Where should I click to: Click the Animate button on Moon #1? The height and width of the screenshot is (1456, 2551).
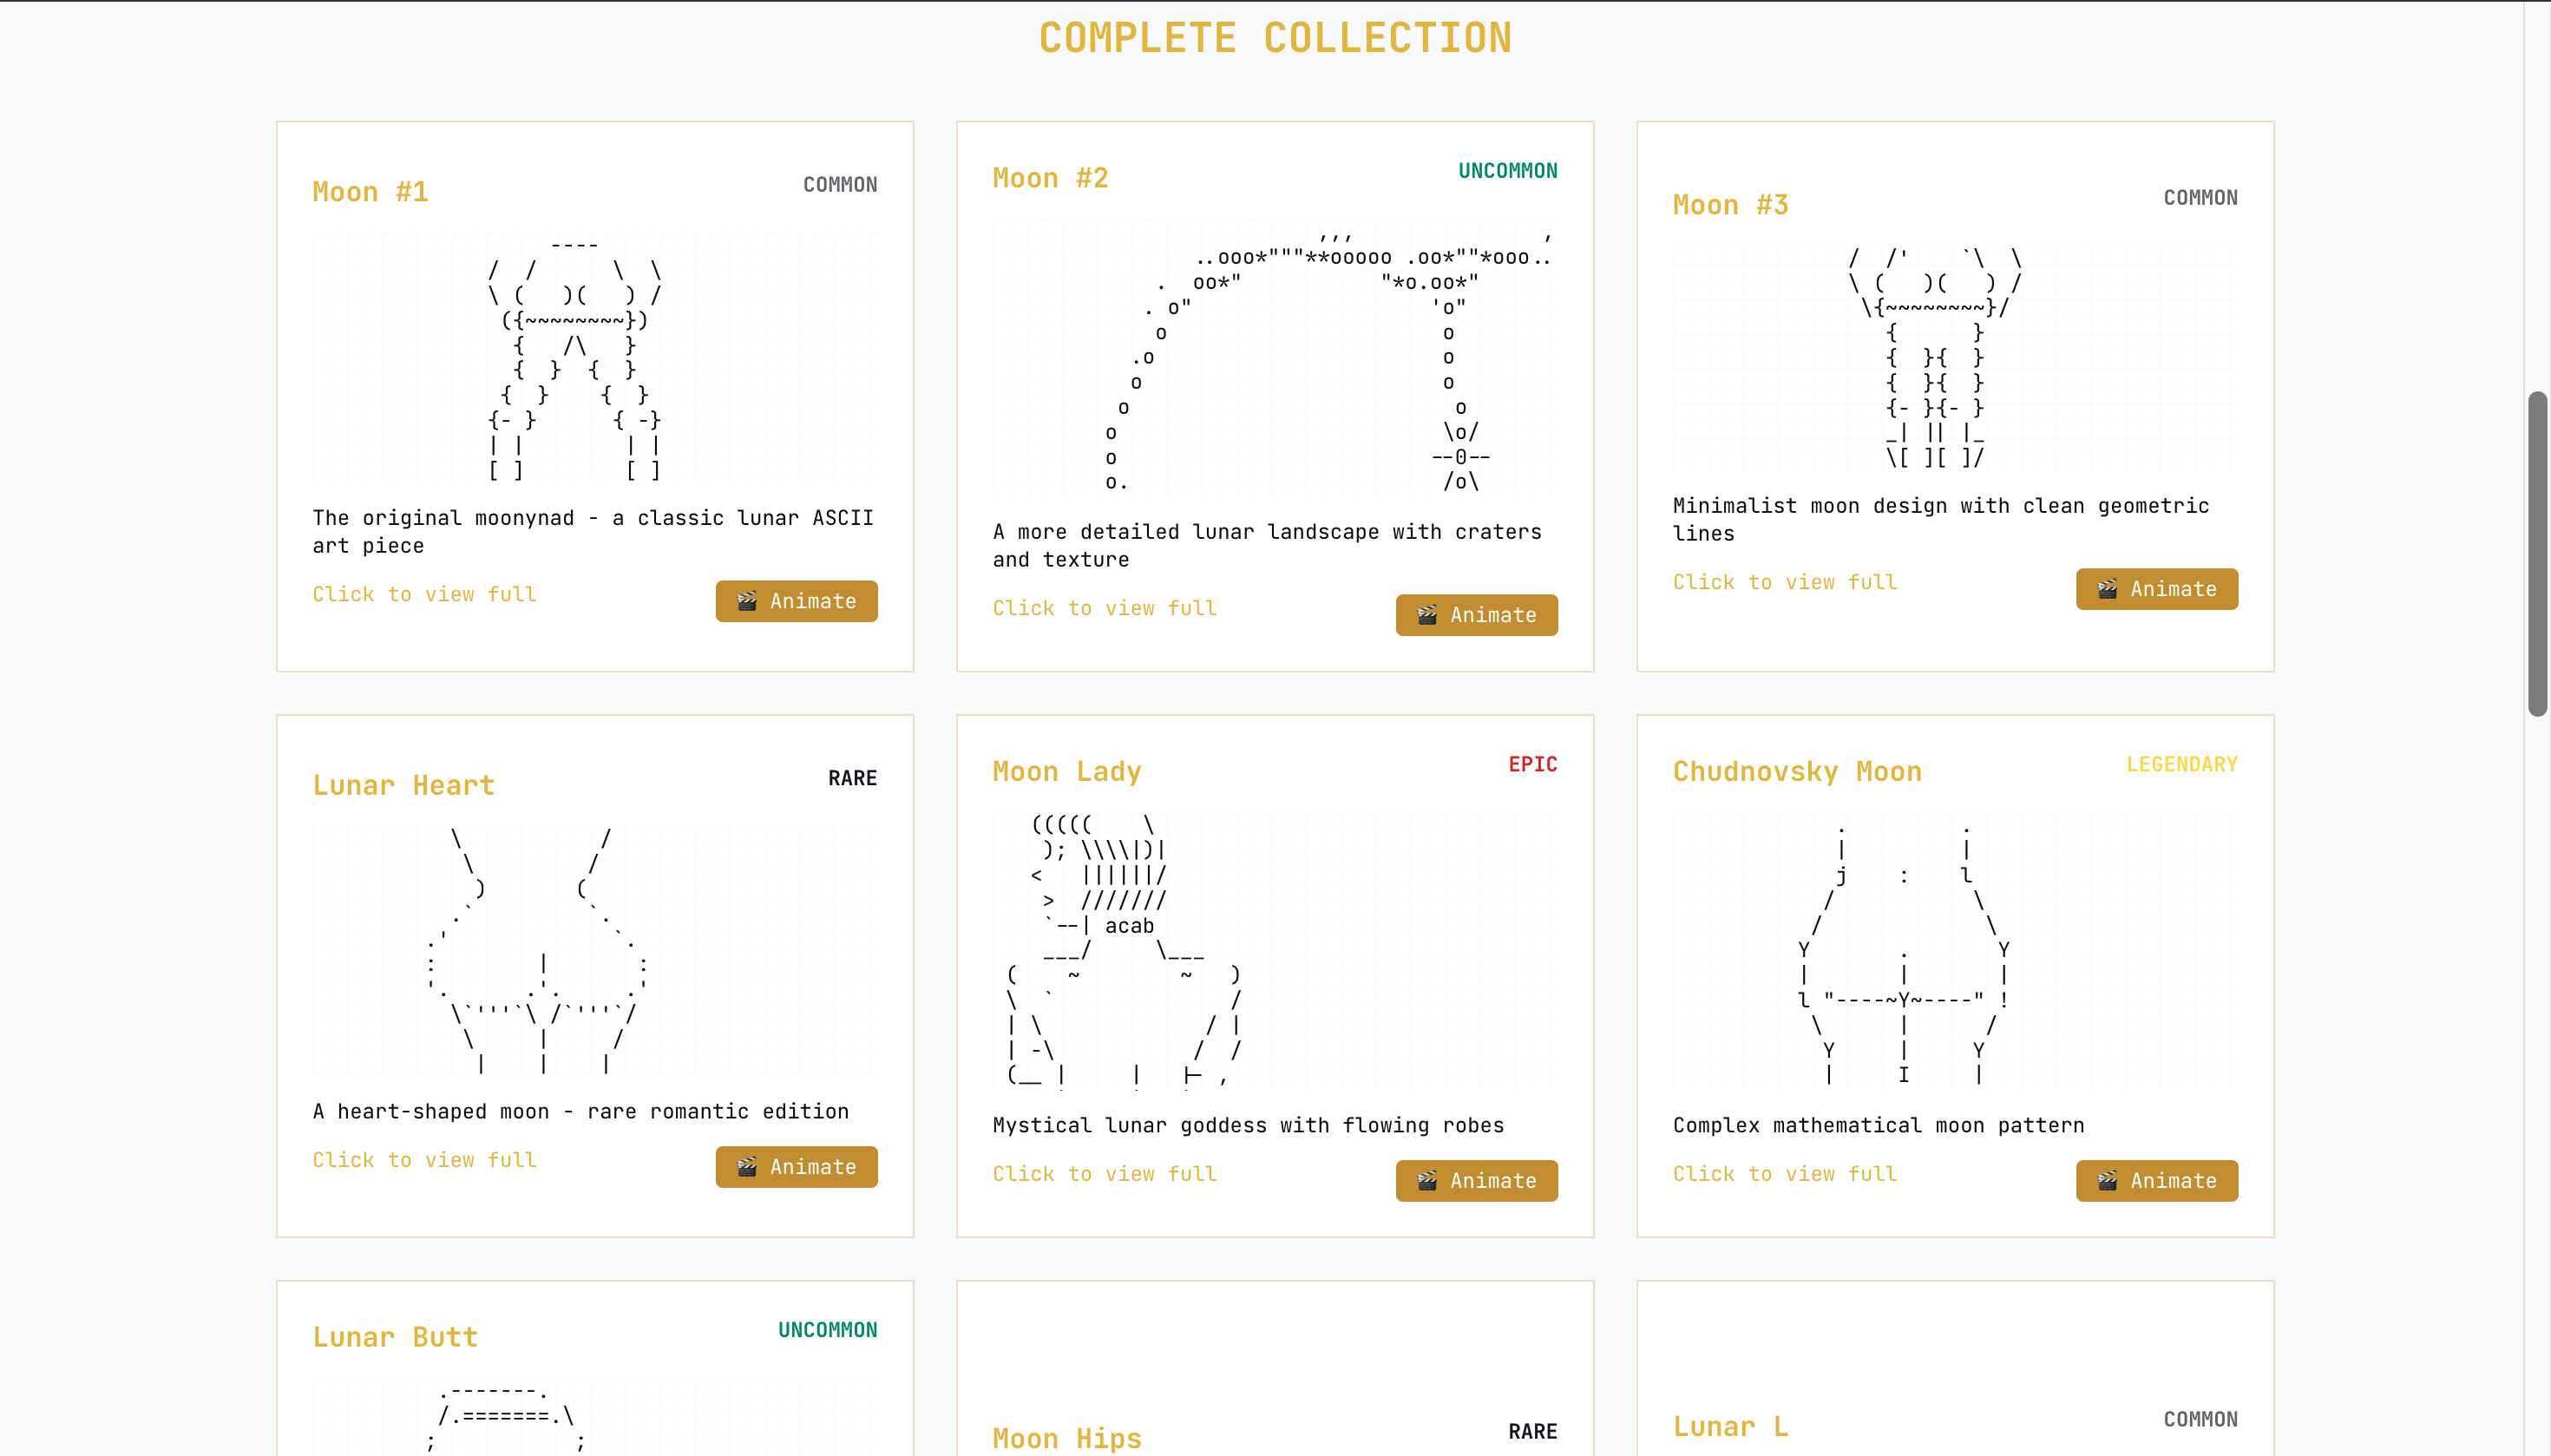[x=796, y=601]
